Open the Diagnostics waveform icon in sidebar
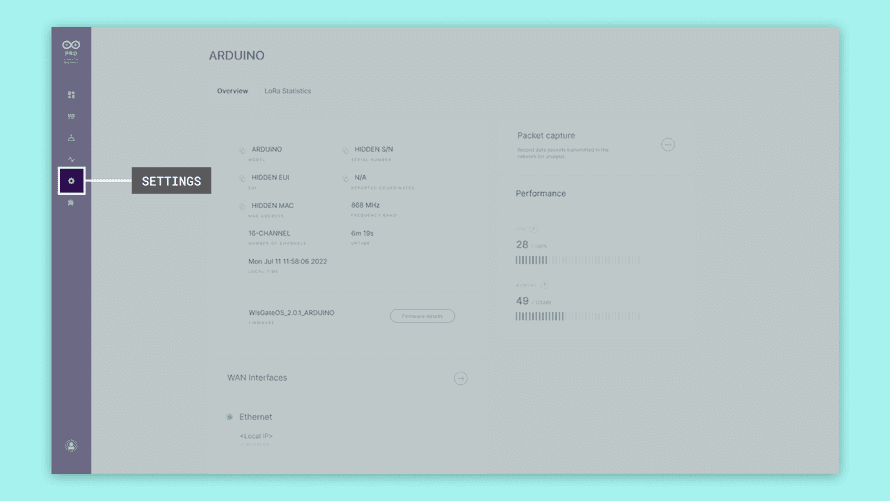890x501 pixels. pyautogui.click(x=71, y=159)
